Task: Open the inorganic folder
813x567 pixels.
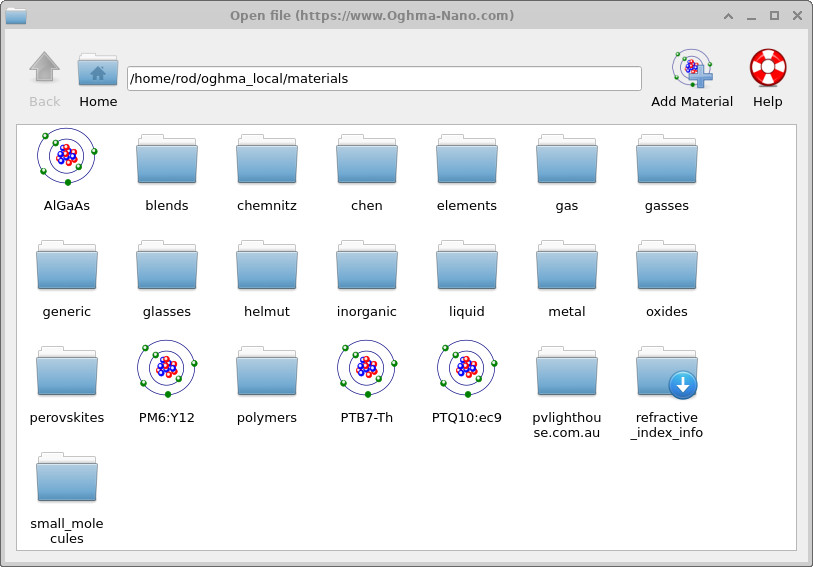Action: (367, 266)
